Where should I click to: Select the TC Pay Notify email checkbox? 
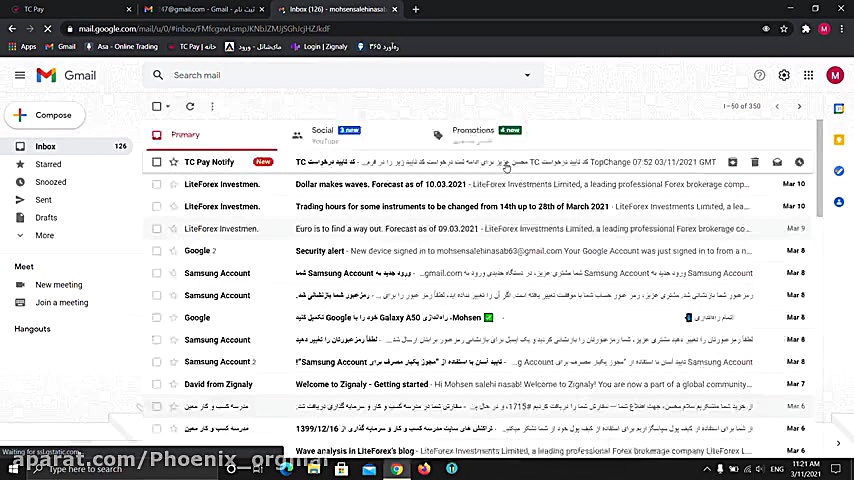click(x=157, y=162)
